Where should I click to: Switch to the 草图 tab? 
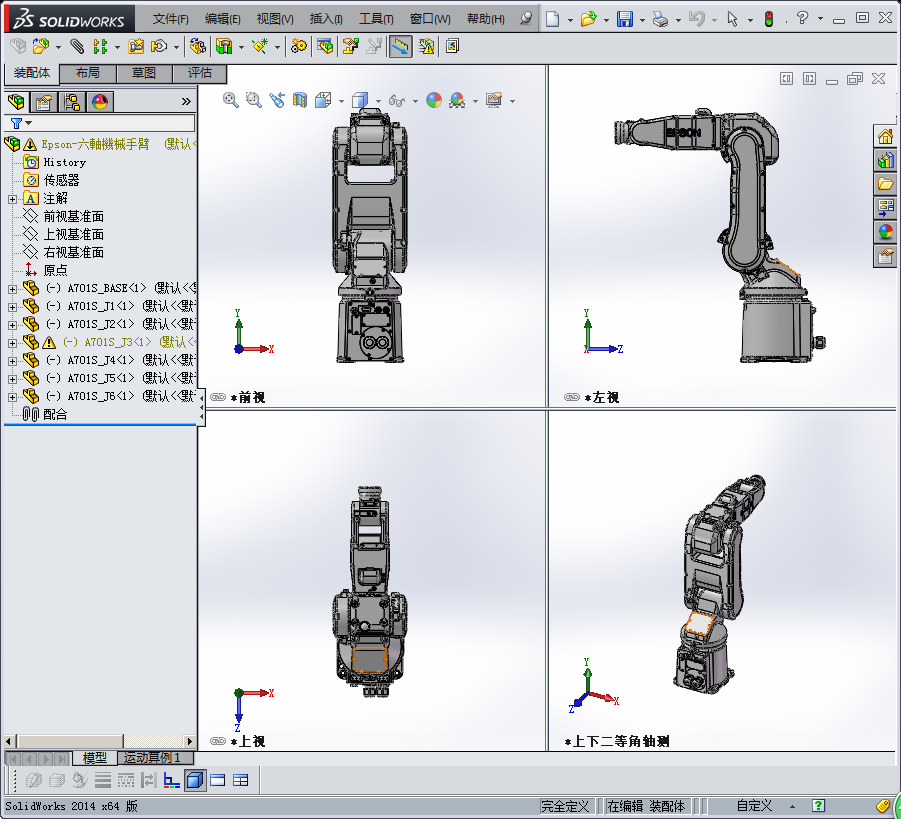click(x=144, y=73)
